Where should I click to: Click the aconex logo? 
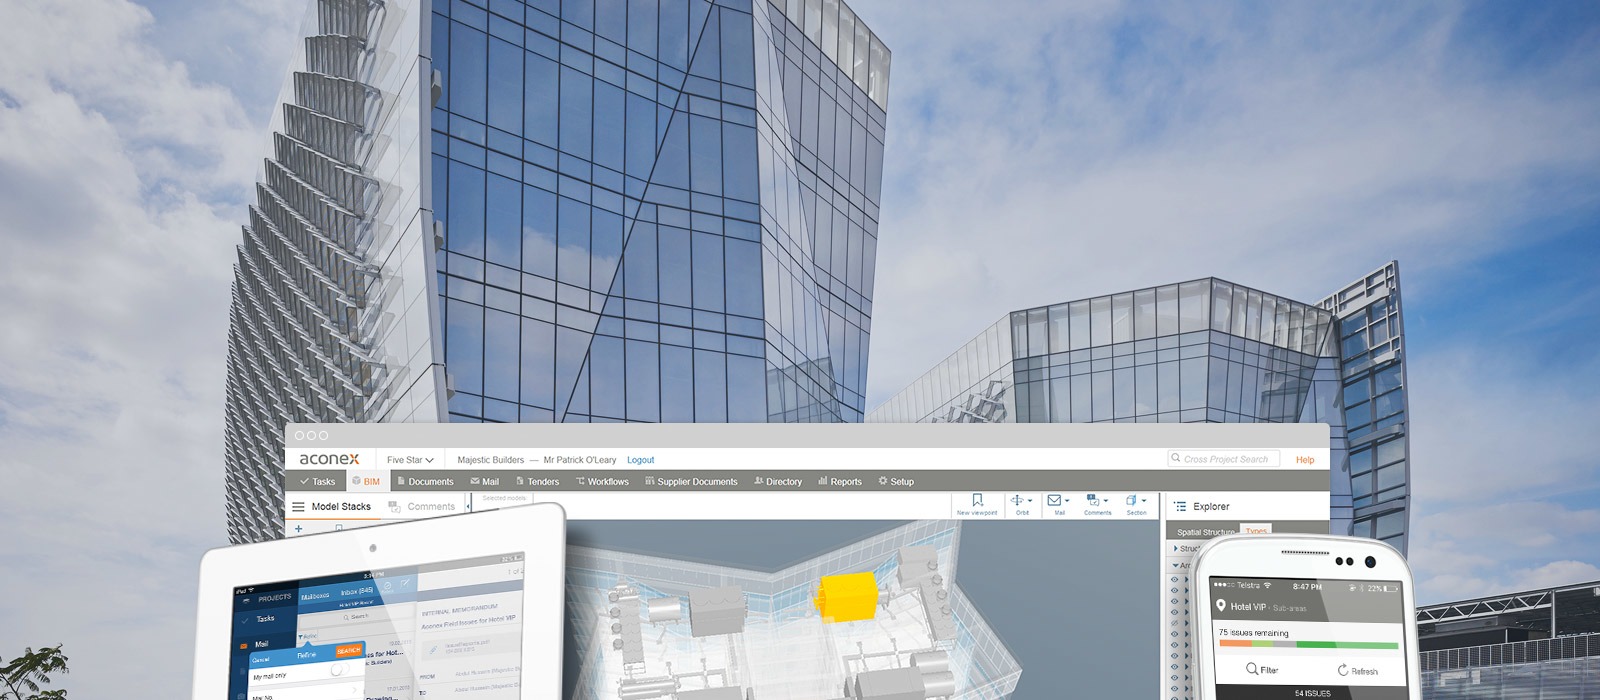[329, 459]
